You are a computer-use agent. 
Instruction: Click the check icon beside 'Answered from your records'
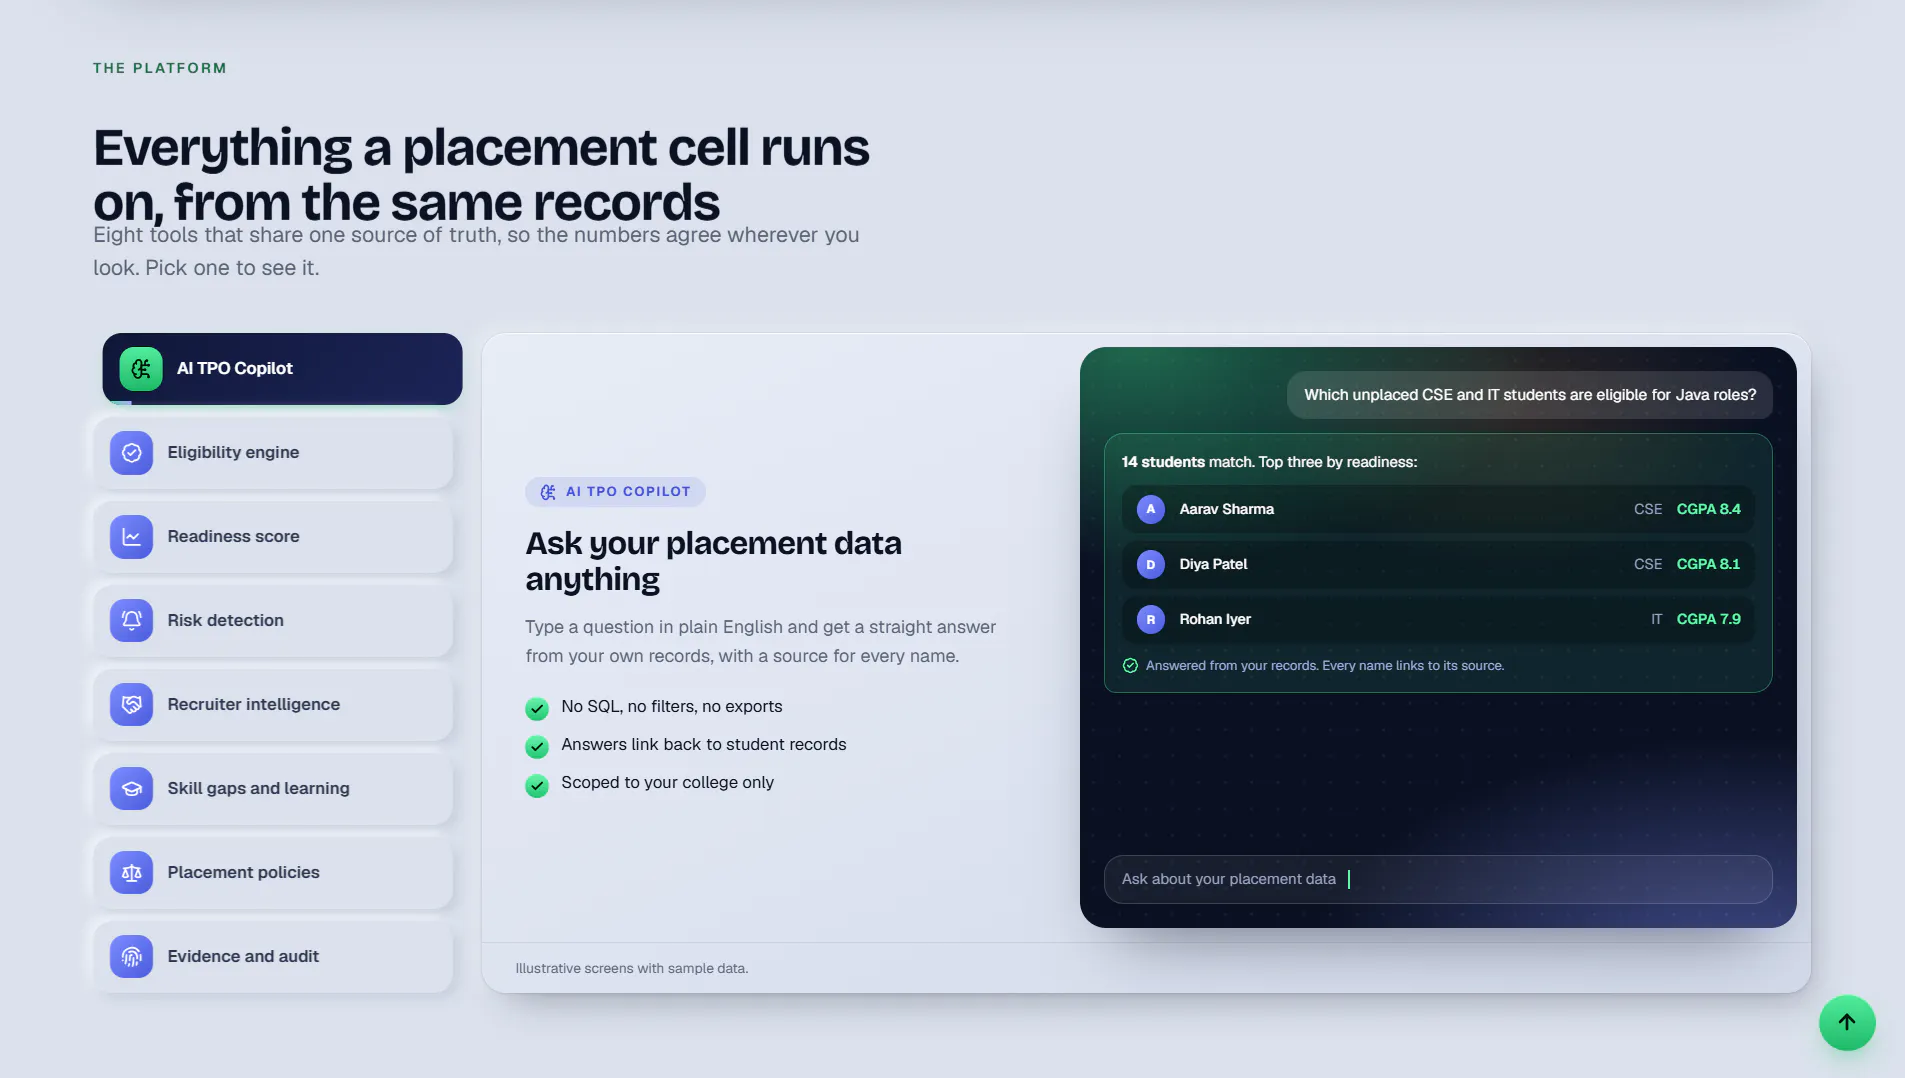click(1130, 666)
